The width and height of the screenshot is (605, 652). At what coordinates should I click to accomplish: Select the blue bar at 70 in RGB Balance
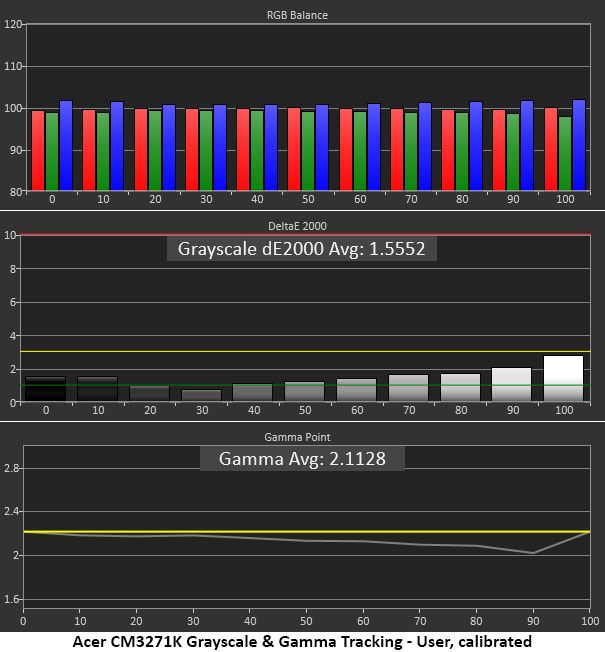425,147
